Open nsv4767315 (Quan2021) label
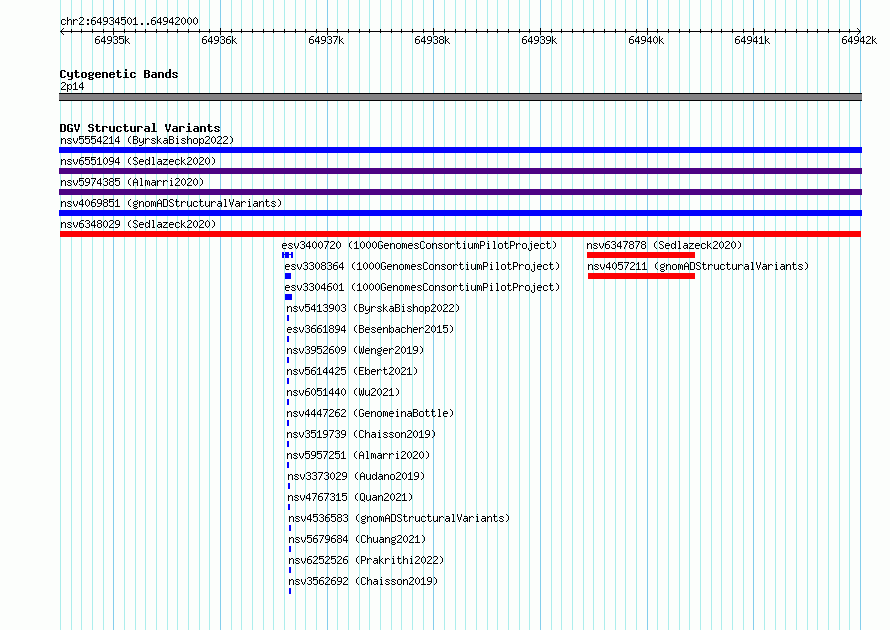The height and width of the screenshot is (630, 890). pos(350,497)
